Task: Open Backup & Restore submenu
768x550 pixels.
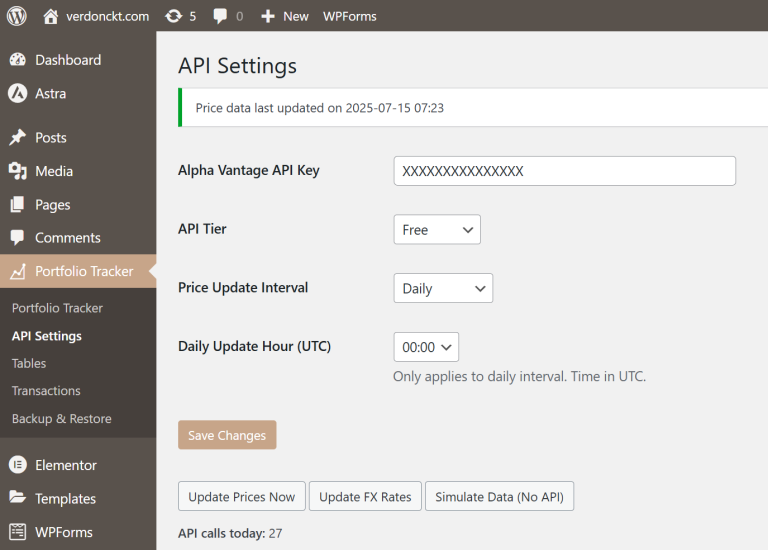Action: click(62, 419)
